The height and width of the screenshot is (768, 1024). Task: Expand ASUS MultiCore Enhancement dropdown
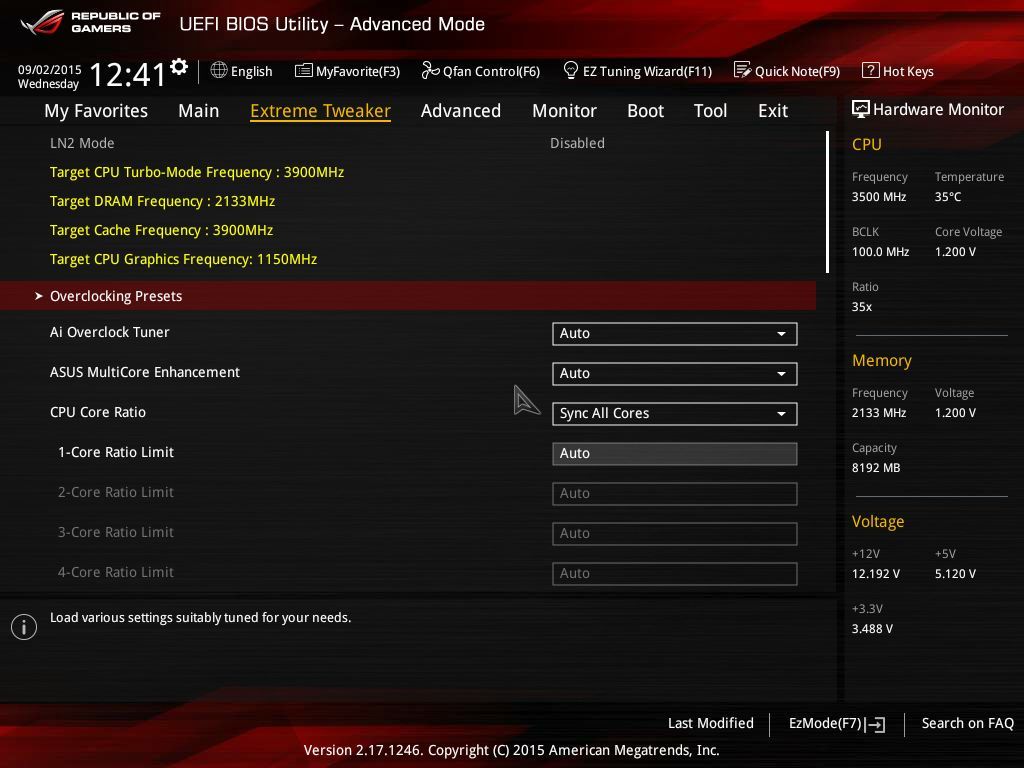click(675, 374)
